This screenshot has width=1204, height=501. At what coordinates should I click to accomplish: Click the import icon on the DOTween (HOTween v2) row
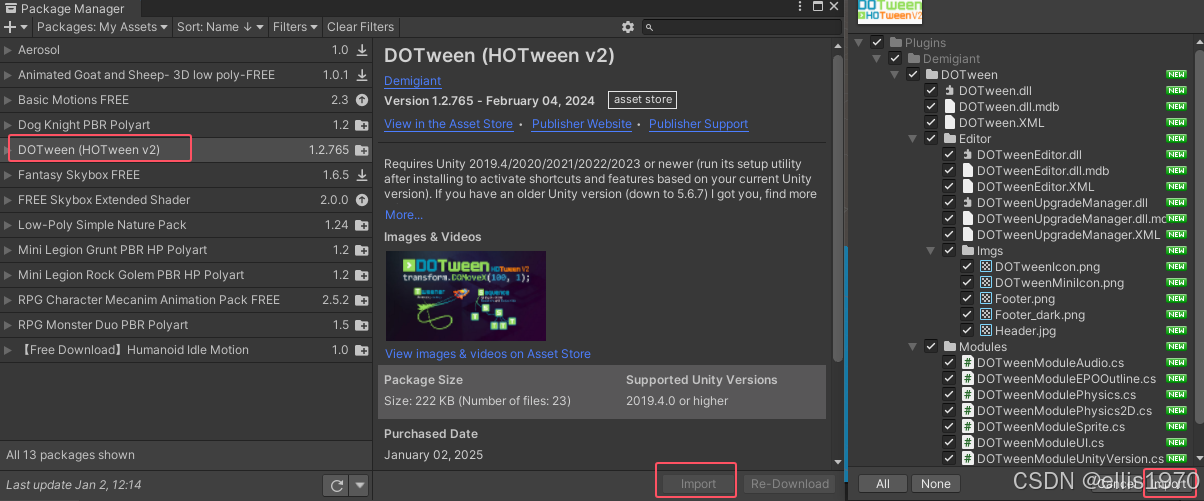click(362, 150)
